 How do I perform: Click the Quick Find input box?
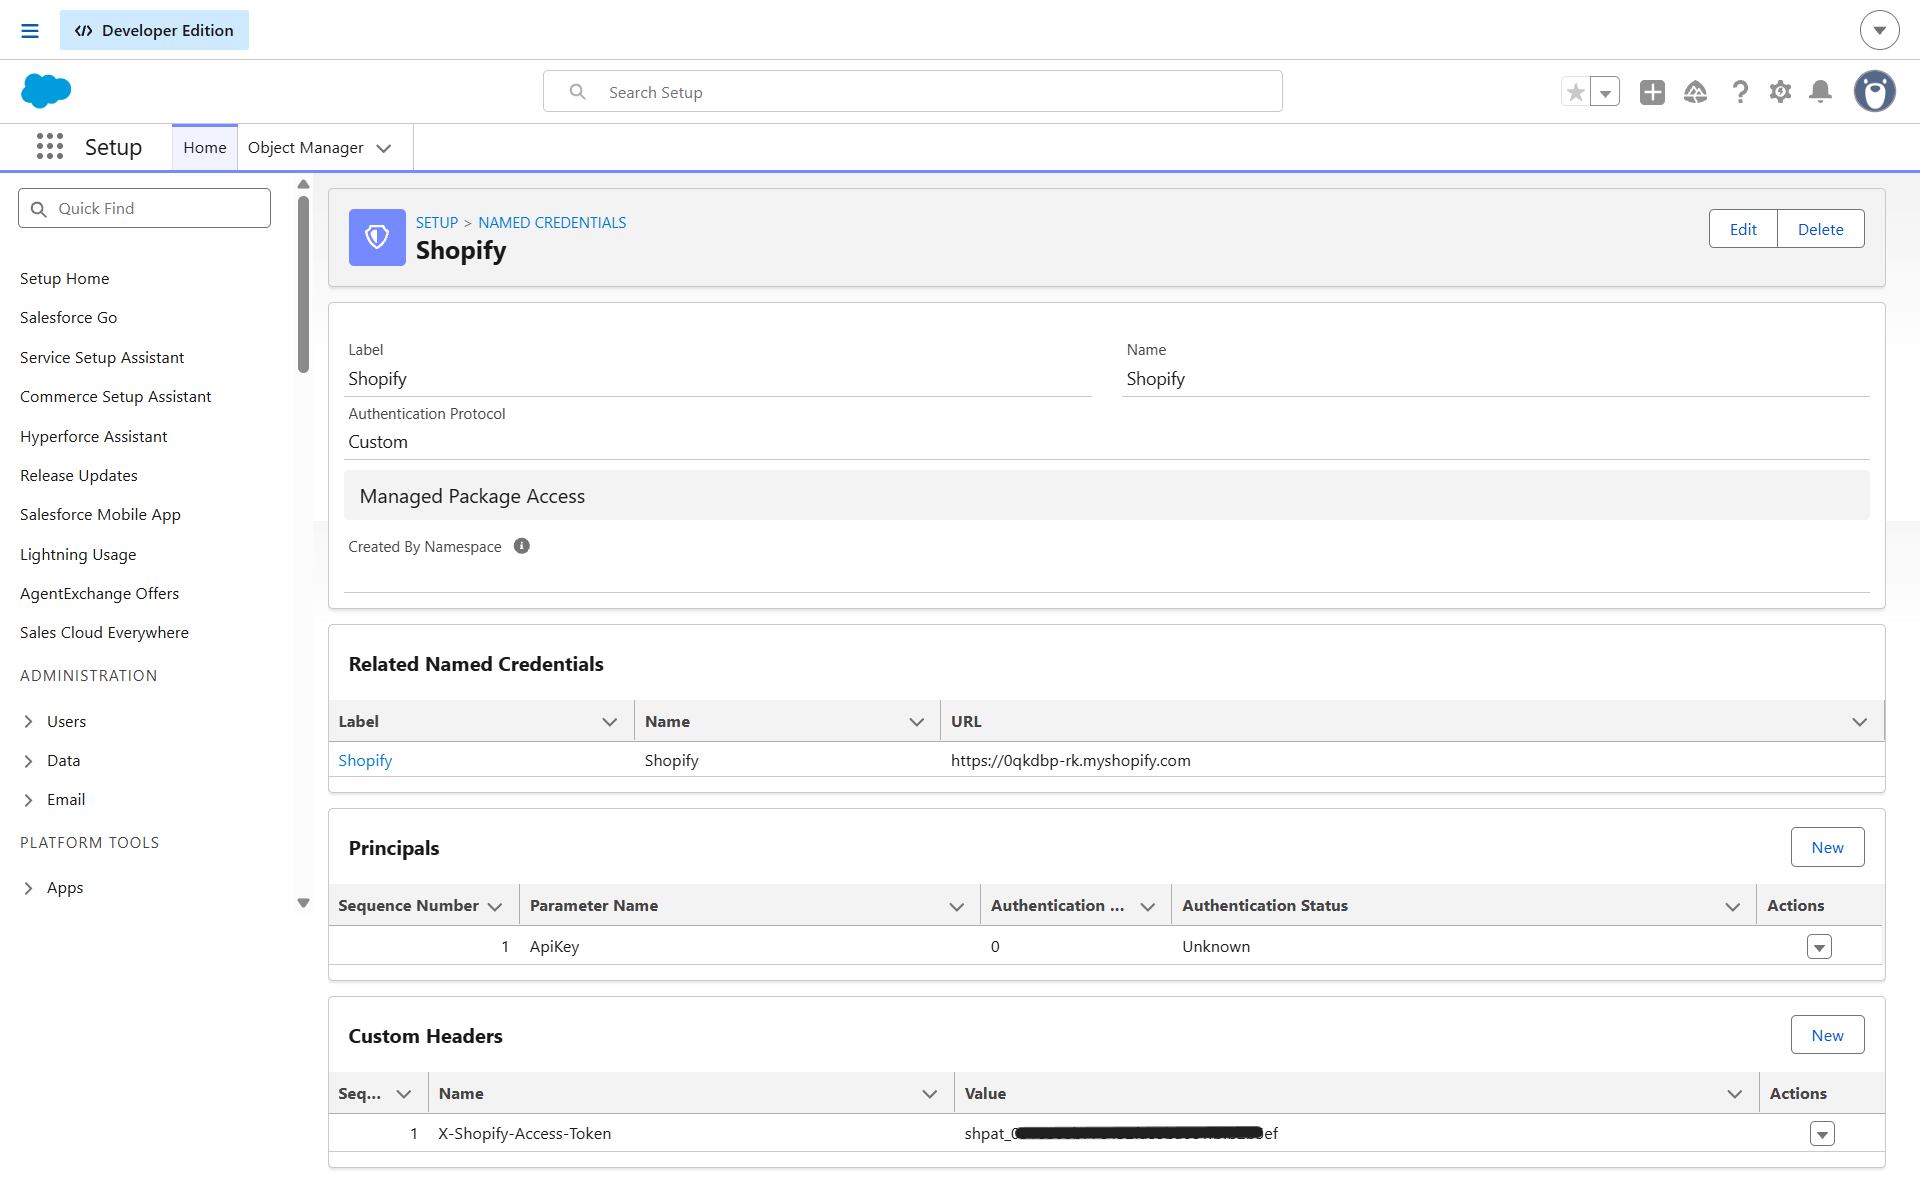point(144,208)
